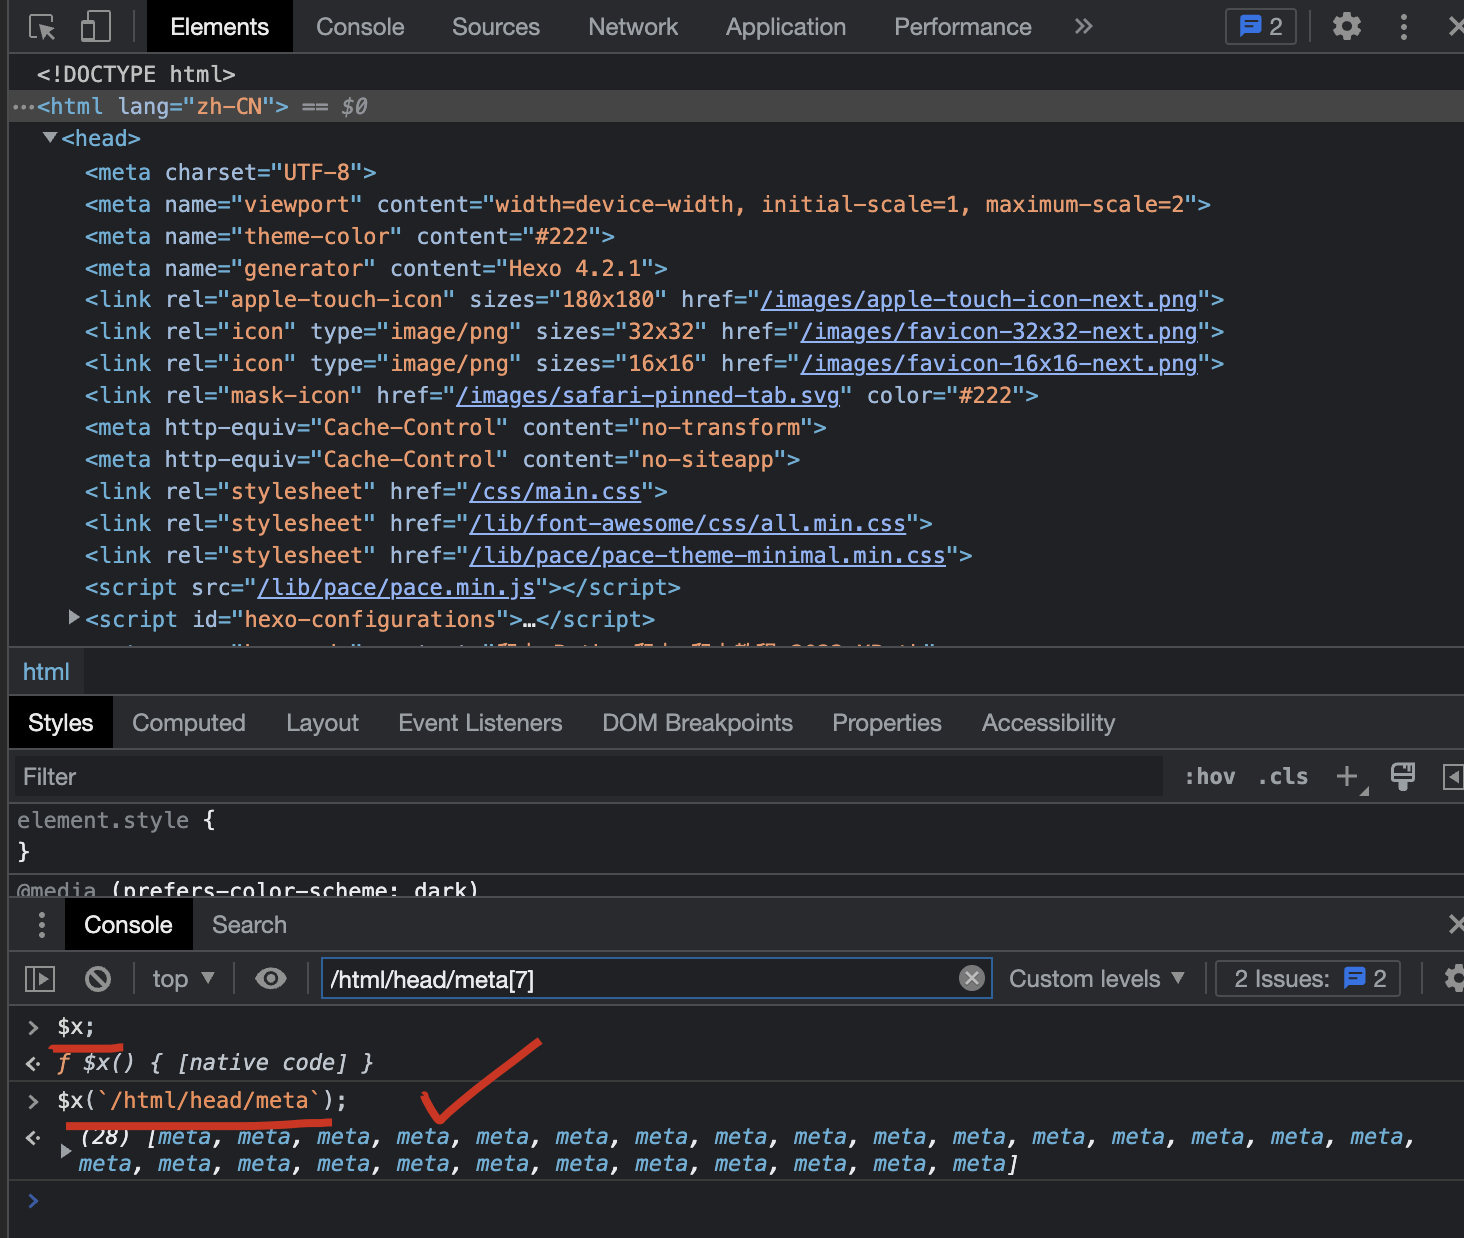Open the 2 Issues button
The width and height of the screenshot is (1464, 1238).
pyautogui.click(x=1308, y=979)
